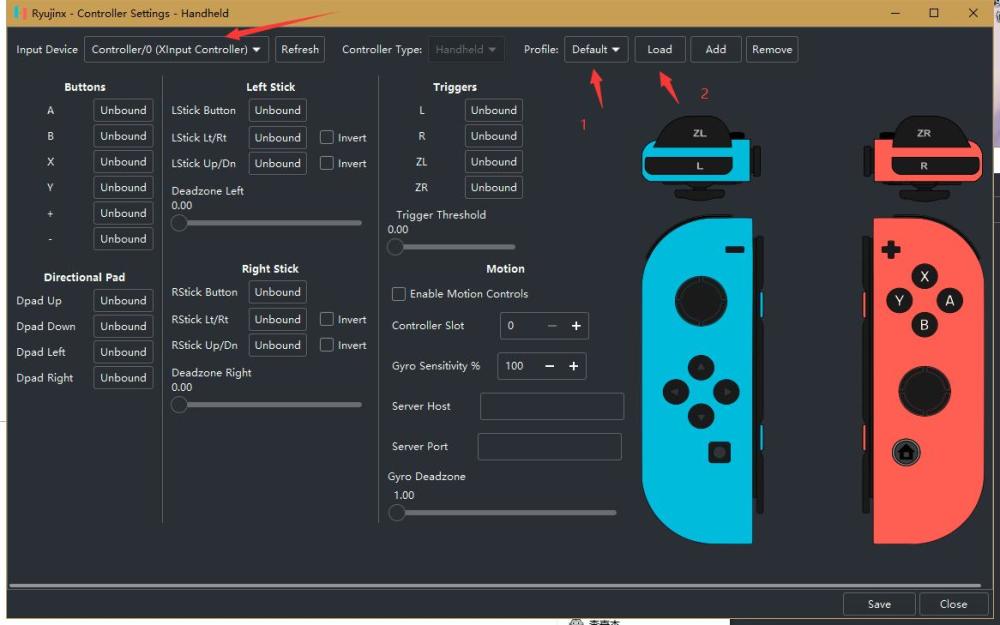This screenshot has height=625, width=1000.
Task: Click the D-pad left arrow on the blue Joy-Con
Action: (x=676, y=392)
